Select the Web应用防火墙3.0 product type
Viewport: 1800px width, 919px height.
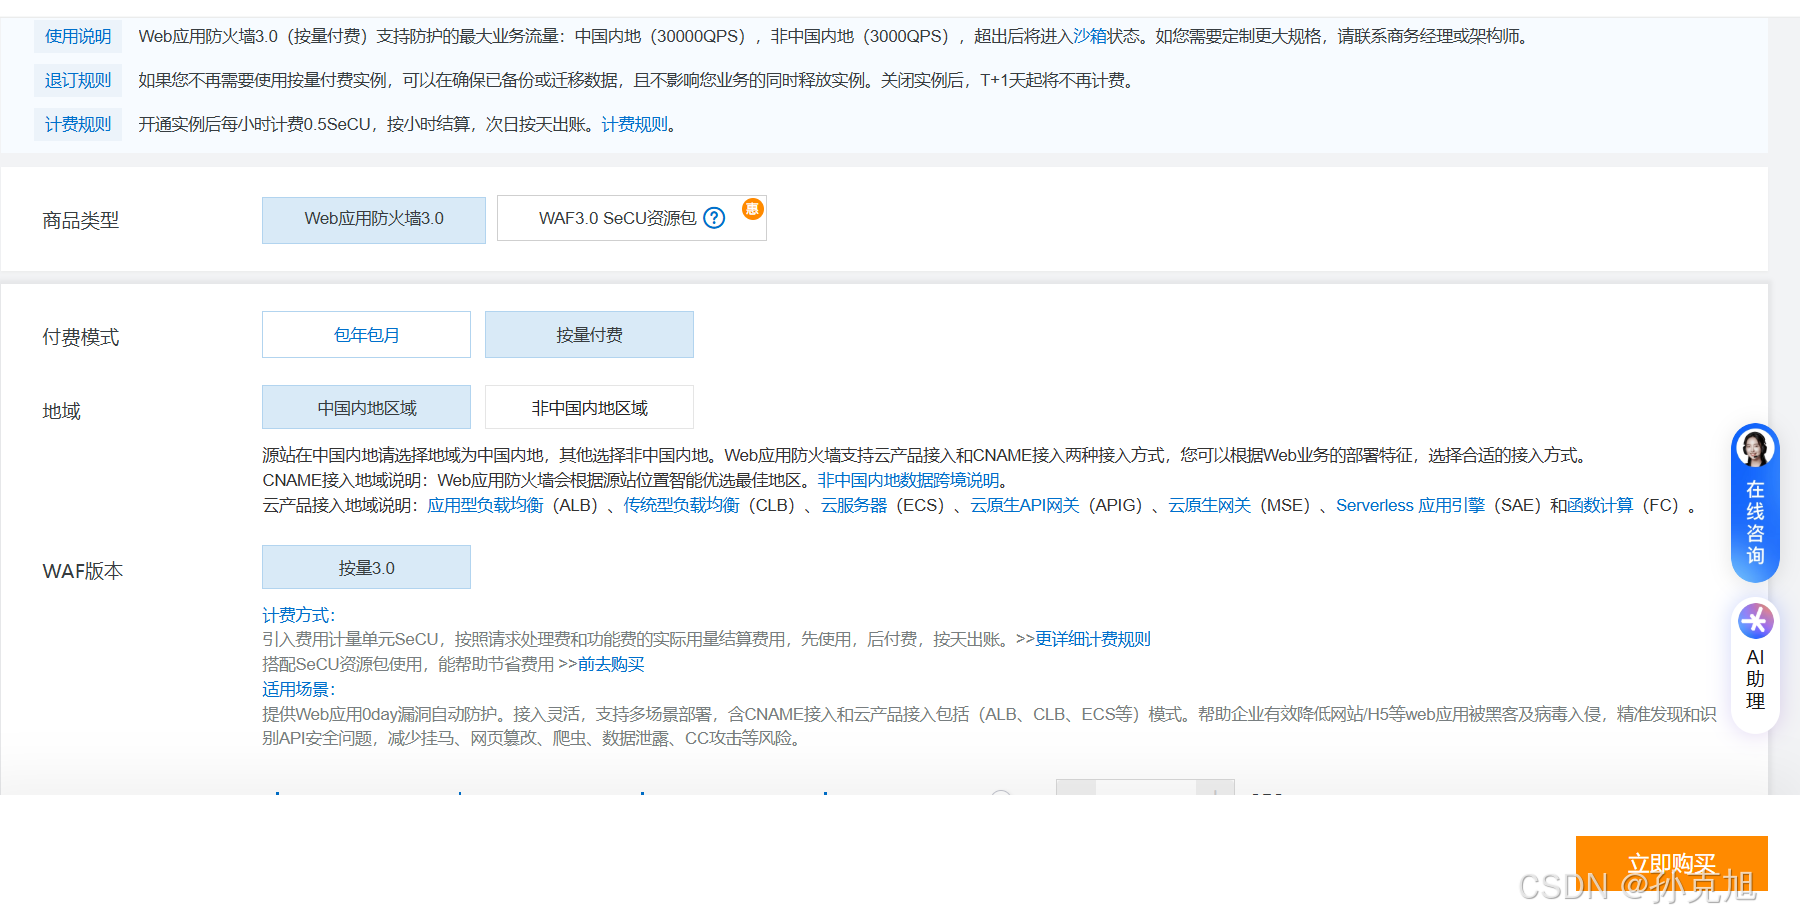click(x=374, y=220)
